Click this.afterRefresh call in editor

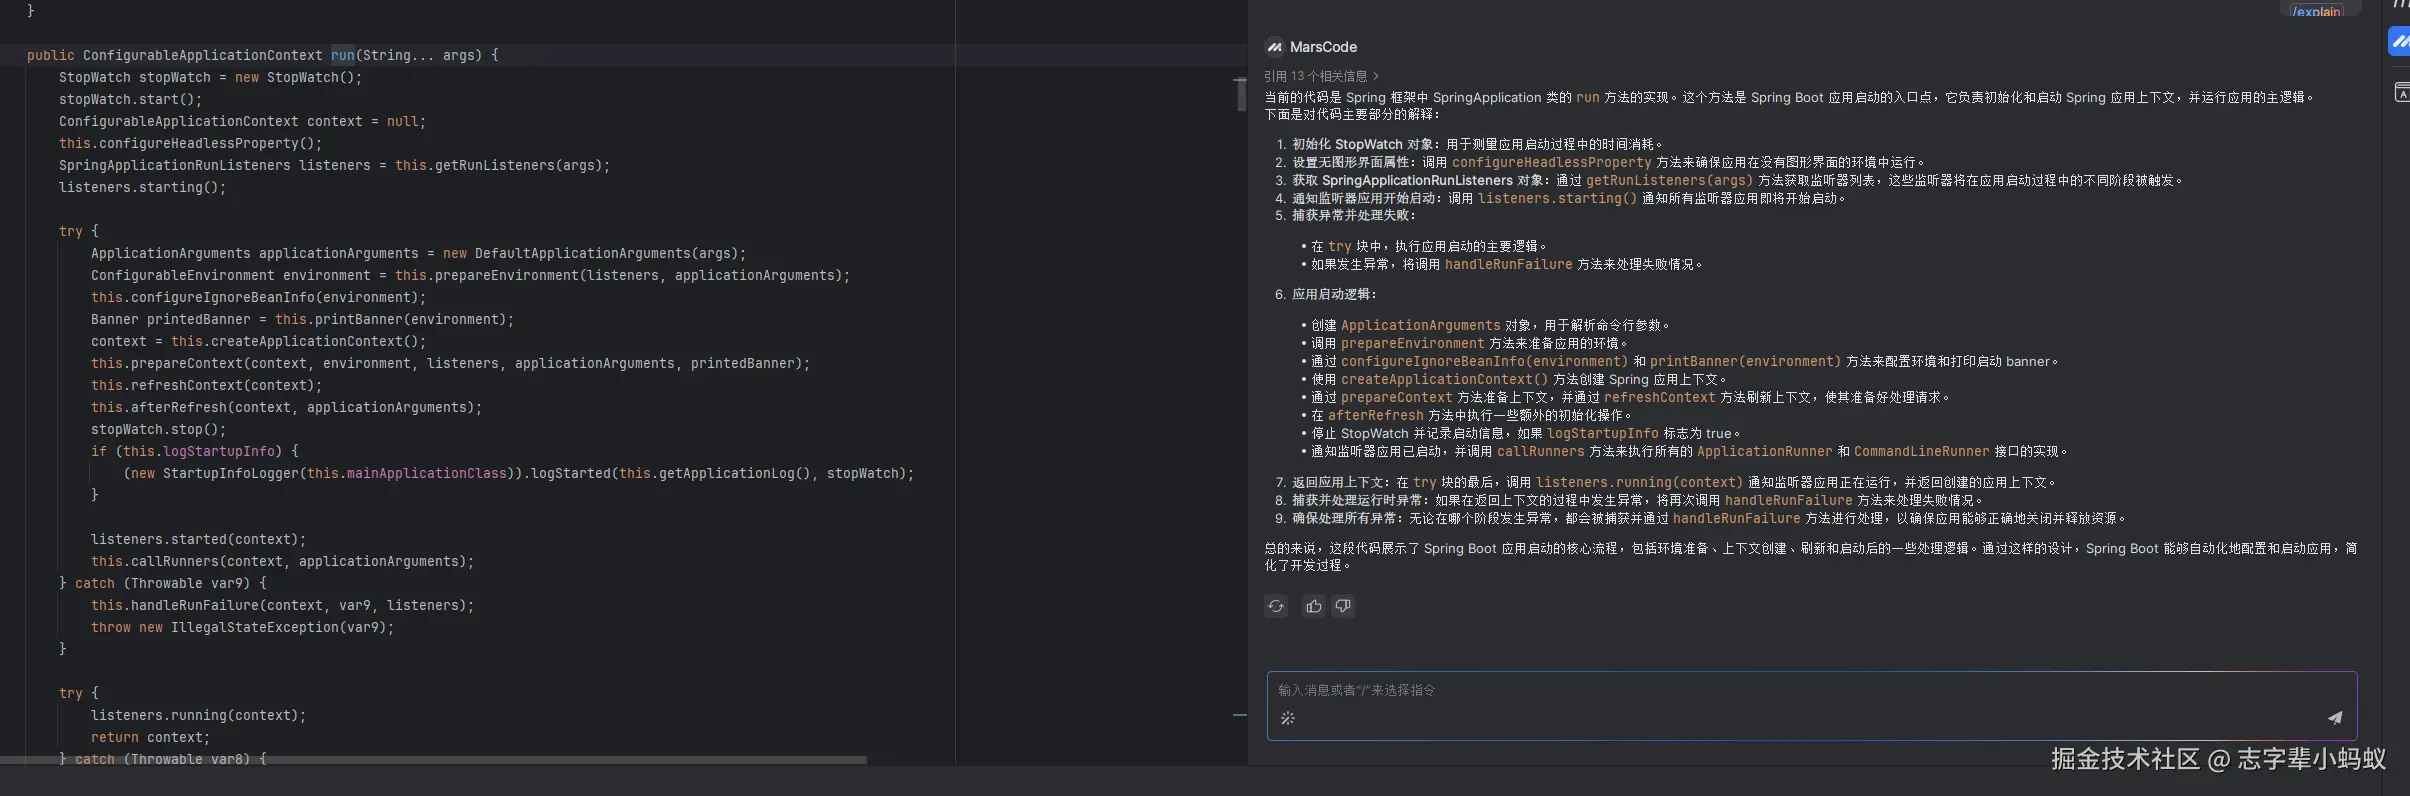[x=287, y=408]
